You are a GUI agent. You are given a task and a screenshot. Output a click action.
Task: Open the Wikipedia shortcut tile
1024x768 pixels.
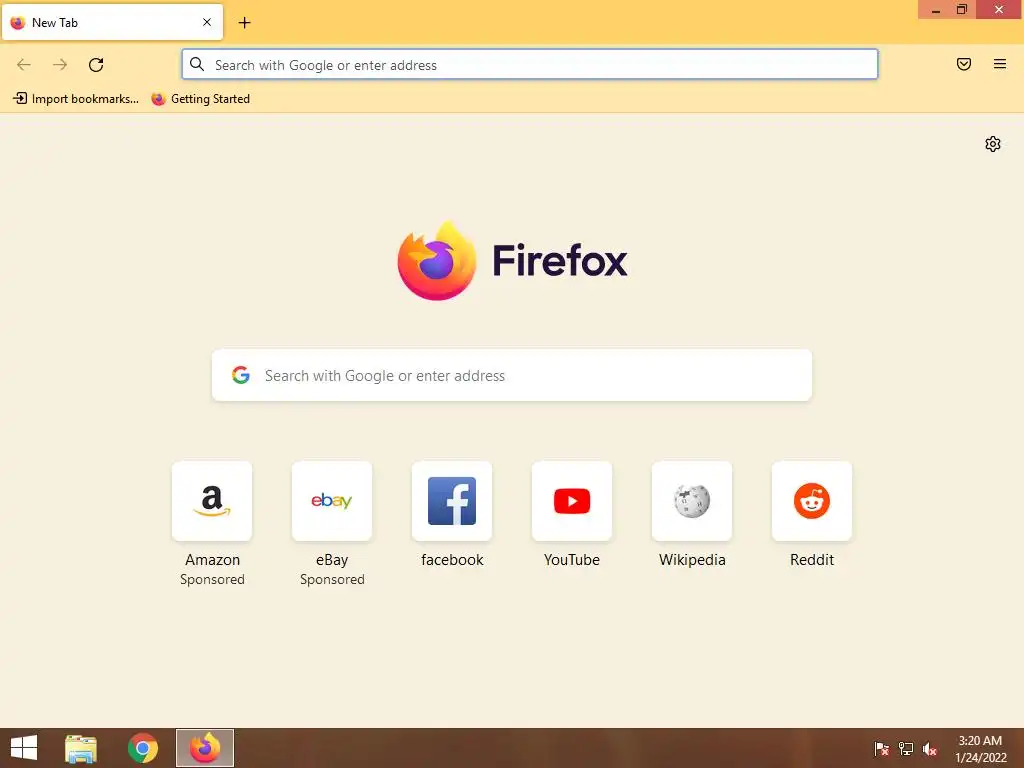[692, 501]
